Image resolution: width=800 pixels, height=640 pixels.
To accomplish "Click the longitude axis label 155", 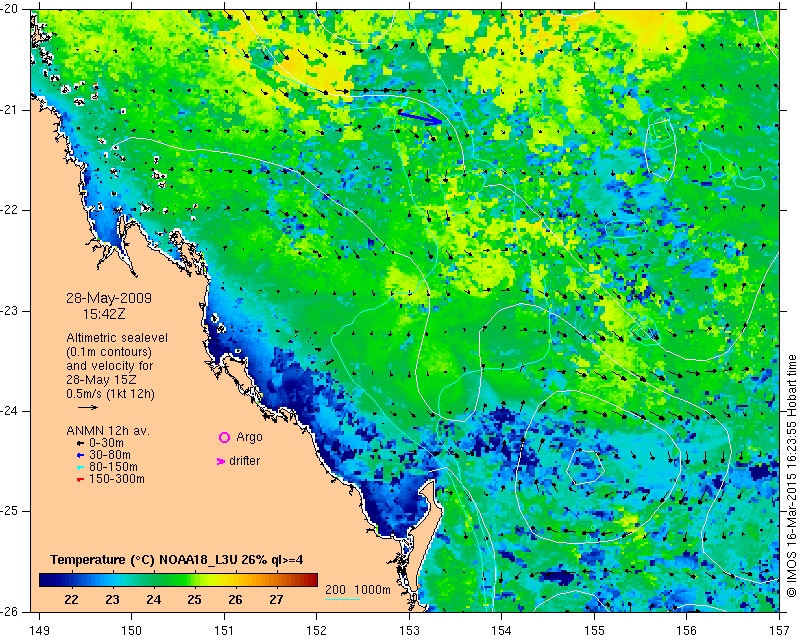I will click(x=594, y=631).
